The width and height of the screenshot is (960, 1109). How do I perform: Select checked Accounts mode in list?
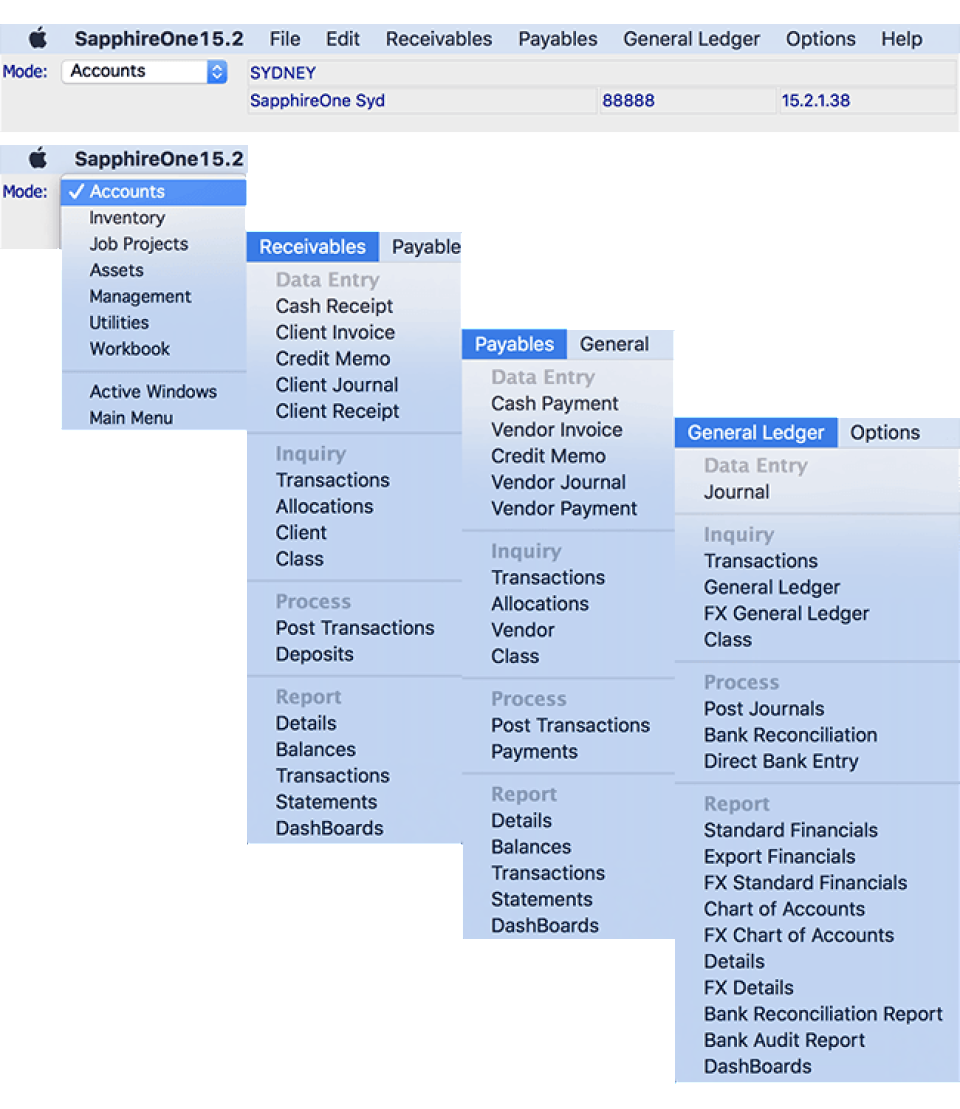click(x=154, y=192)
